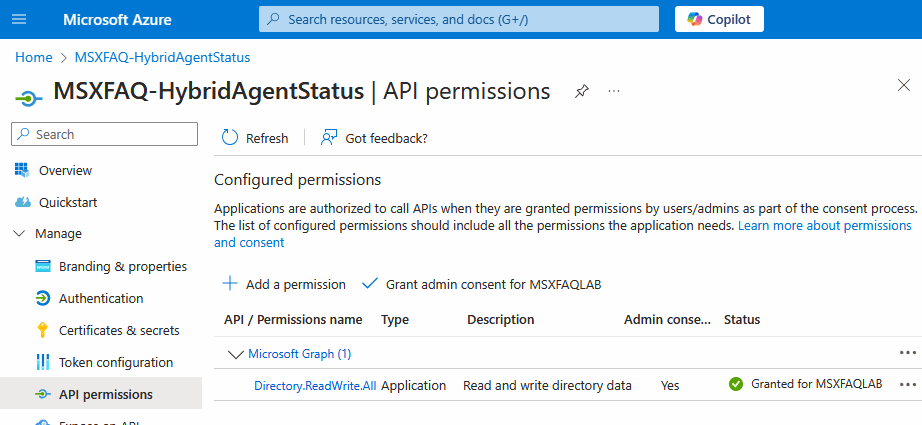Open MSXFAQ-HybridAgentStatus breadcrumb link
Screen dimensions: 922x425
pyautogui.click(x=162, y=57)
